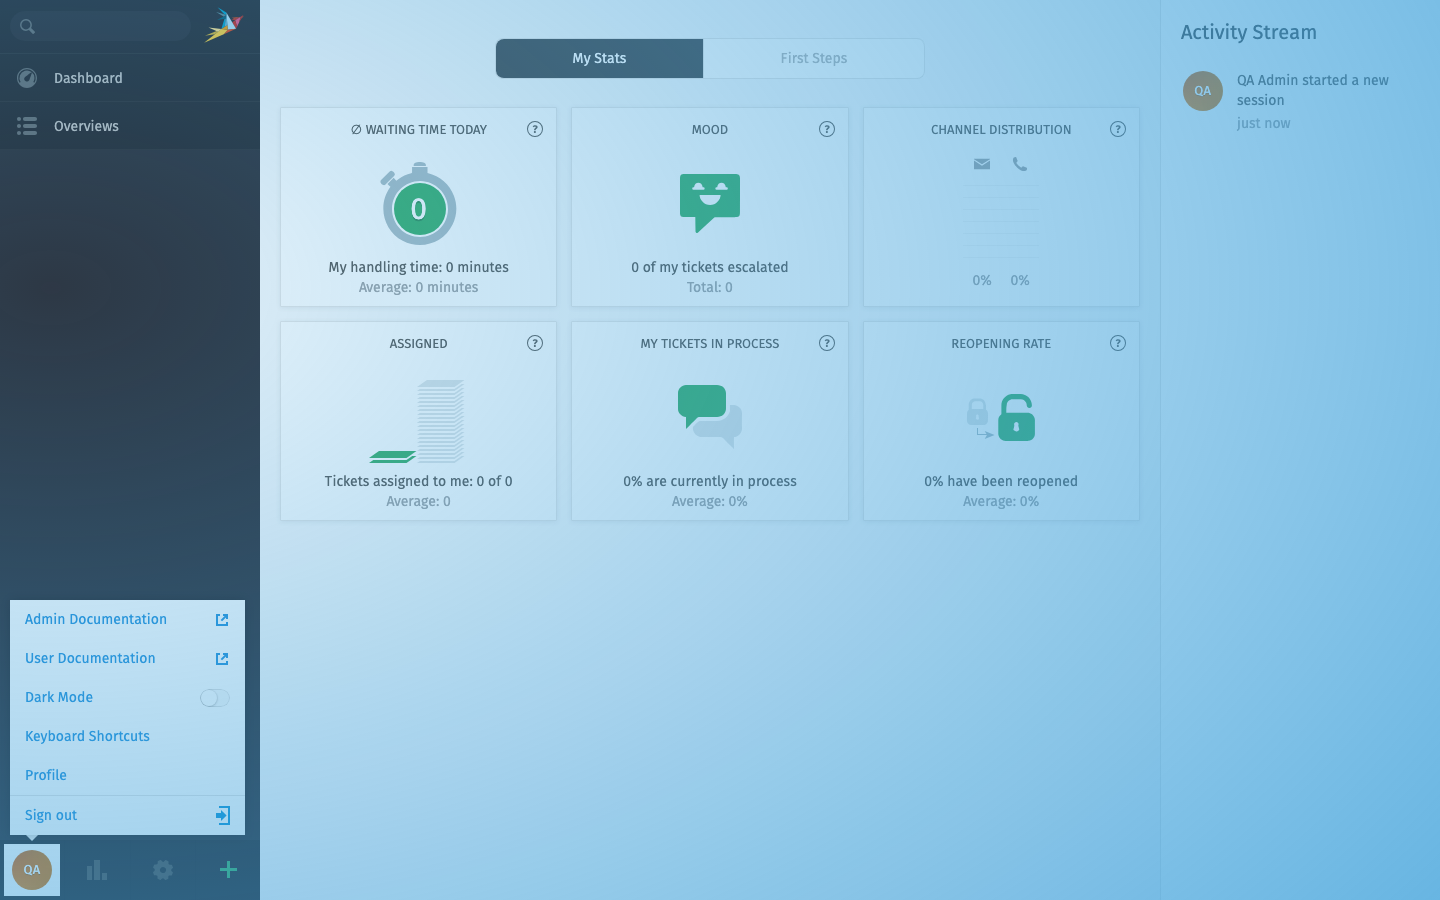Focus the search input field
Image resolution: width=1440 pixels, height=900 pixels.
click(x=101, y=26)
